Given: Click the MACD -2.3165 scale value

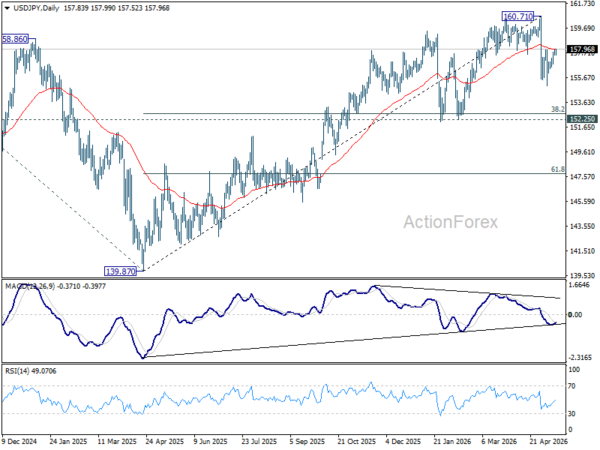Looking at the screenshot, I should tap(580, 357).
